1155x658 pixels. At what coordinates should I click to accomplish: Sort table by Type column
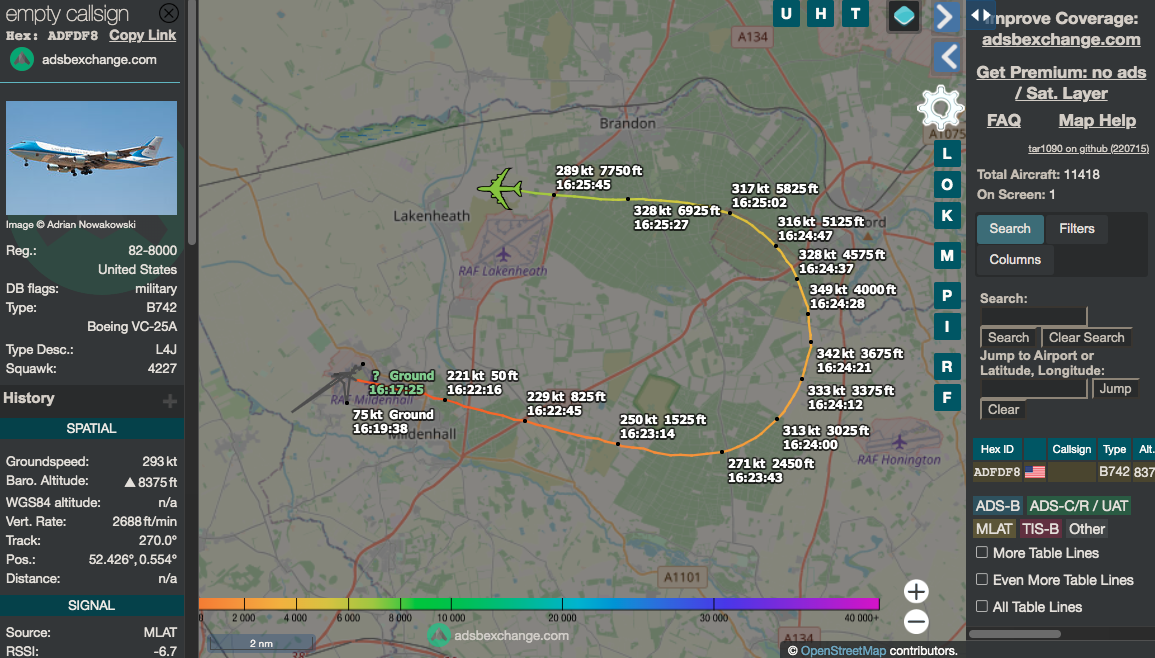click(1114, 449)
